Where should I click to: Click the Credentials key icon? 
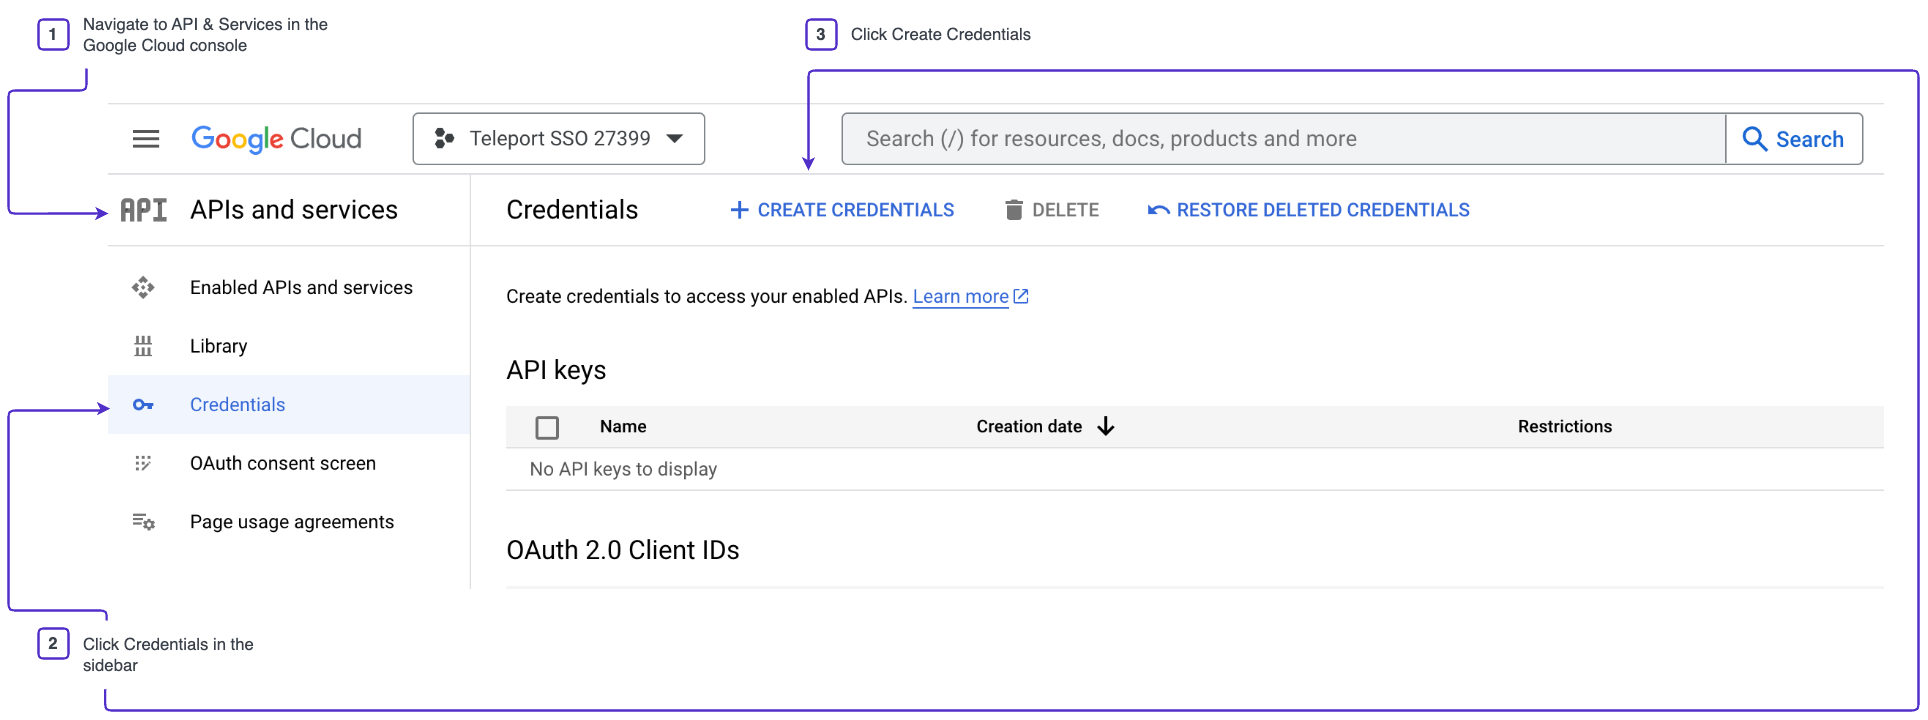coord(143,405)
